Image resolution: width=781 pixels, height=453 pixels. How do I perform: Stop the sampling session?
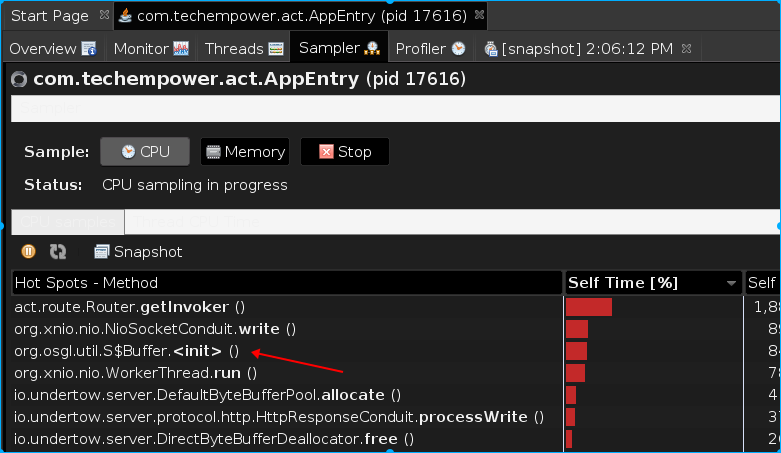pos(344,152)
